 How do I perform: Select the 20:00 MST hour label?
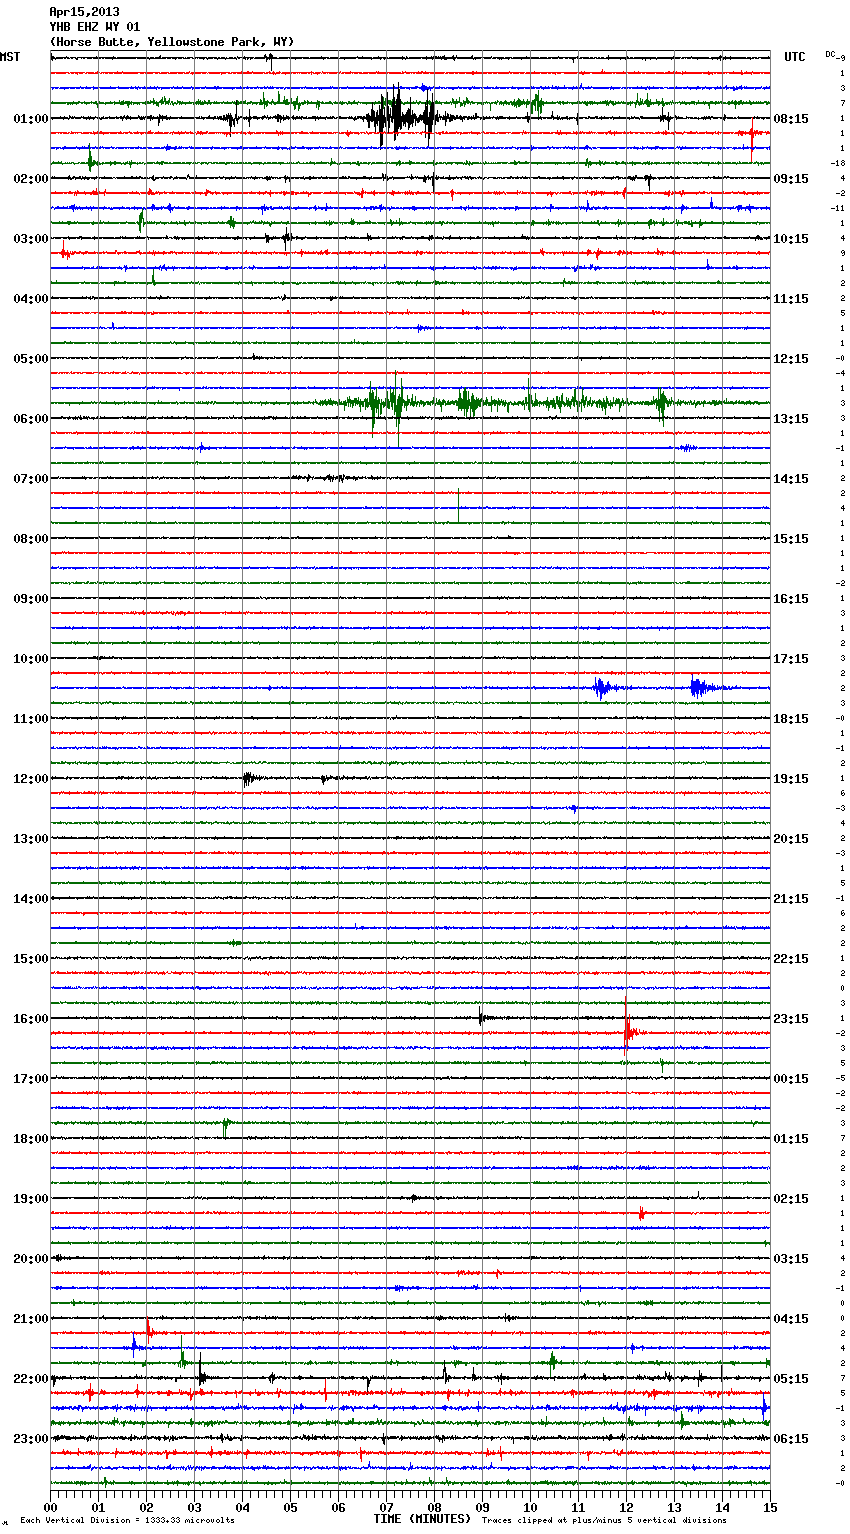[31, 1259]
